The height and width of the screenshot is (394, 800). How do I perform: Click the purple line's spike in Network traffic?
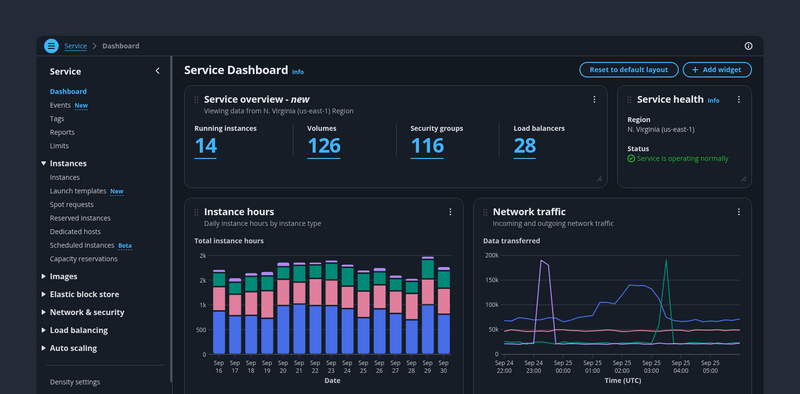tap(544, 263)
